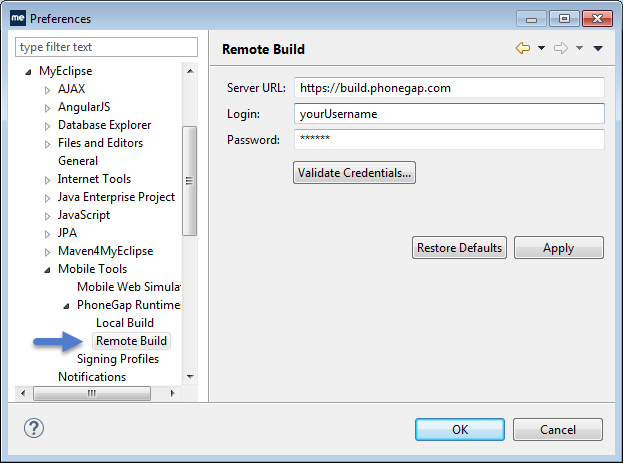Click tree horizontal scrollbar left arrow
This screenshot has height=463, width=623.
click(23, 393)
